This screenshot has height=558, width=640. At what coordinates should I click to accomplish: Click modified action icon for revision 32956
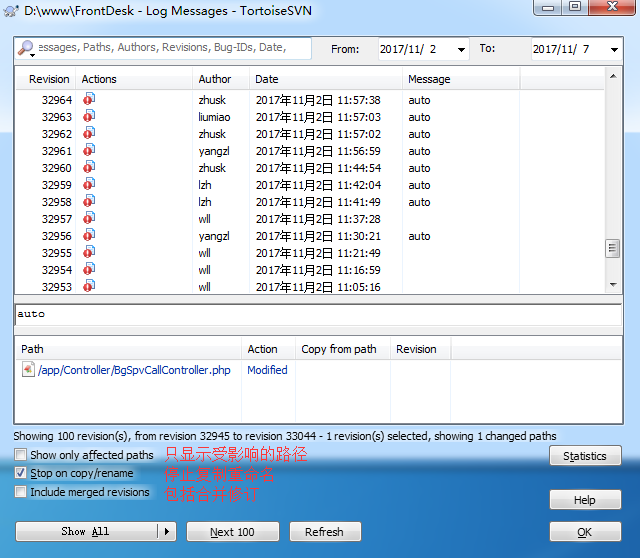(x=89, y=235)
